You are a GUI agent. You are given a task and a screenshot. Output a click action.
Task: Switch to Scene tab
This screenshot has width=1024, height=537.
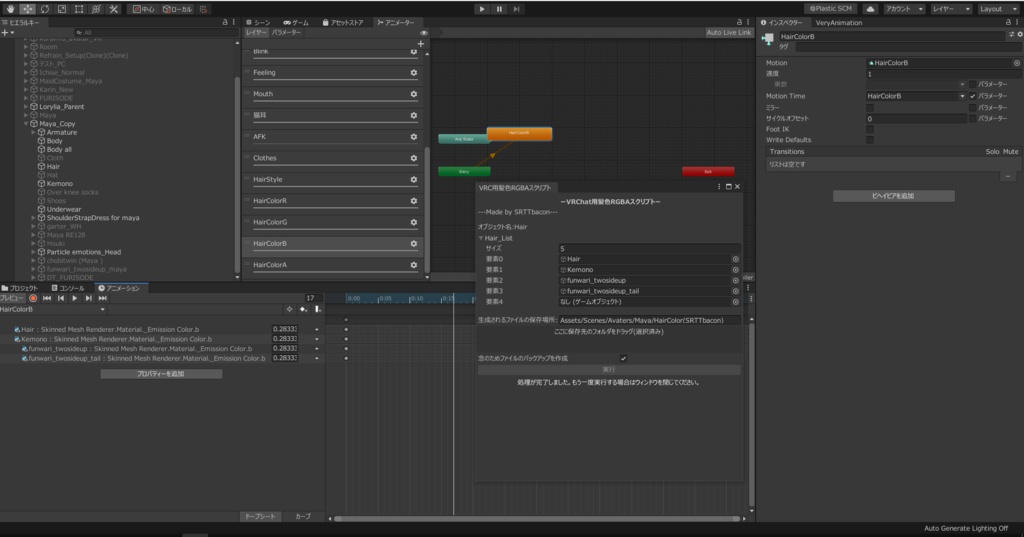click(258, 22)
